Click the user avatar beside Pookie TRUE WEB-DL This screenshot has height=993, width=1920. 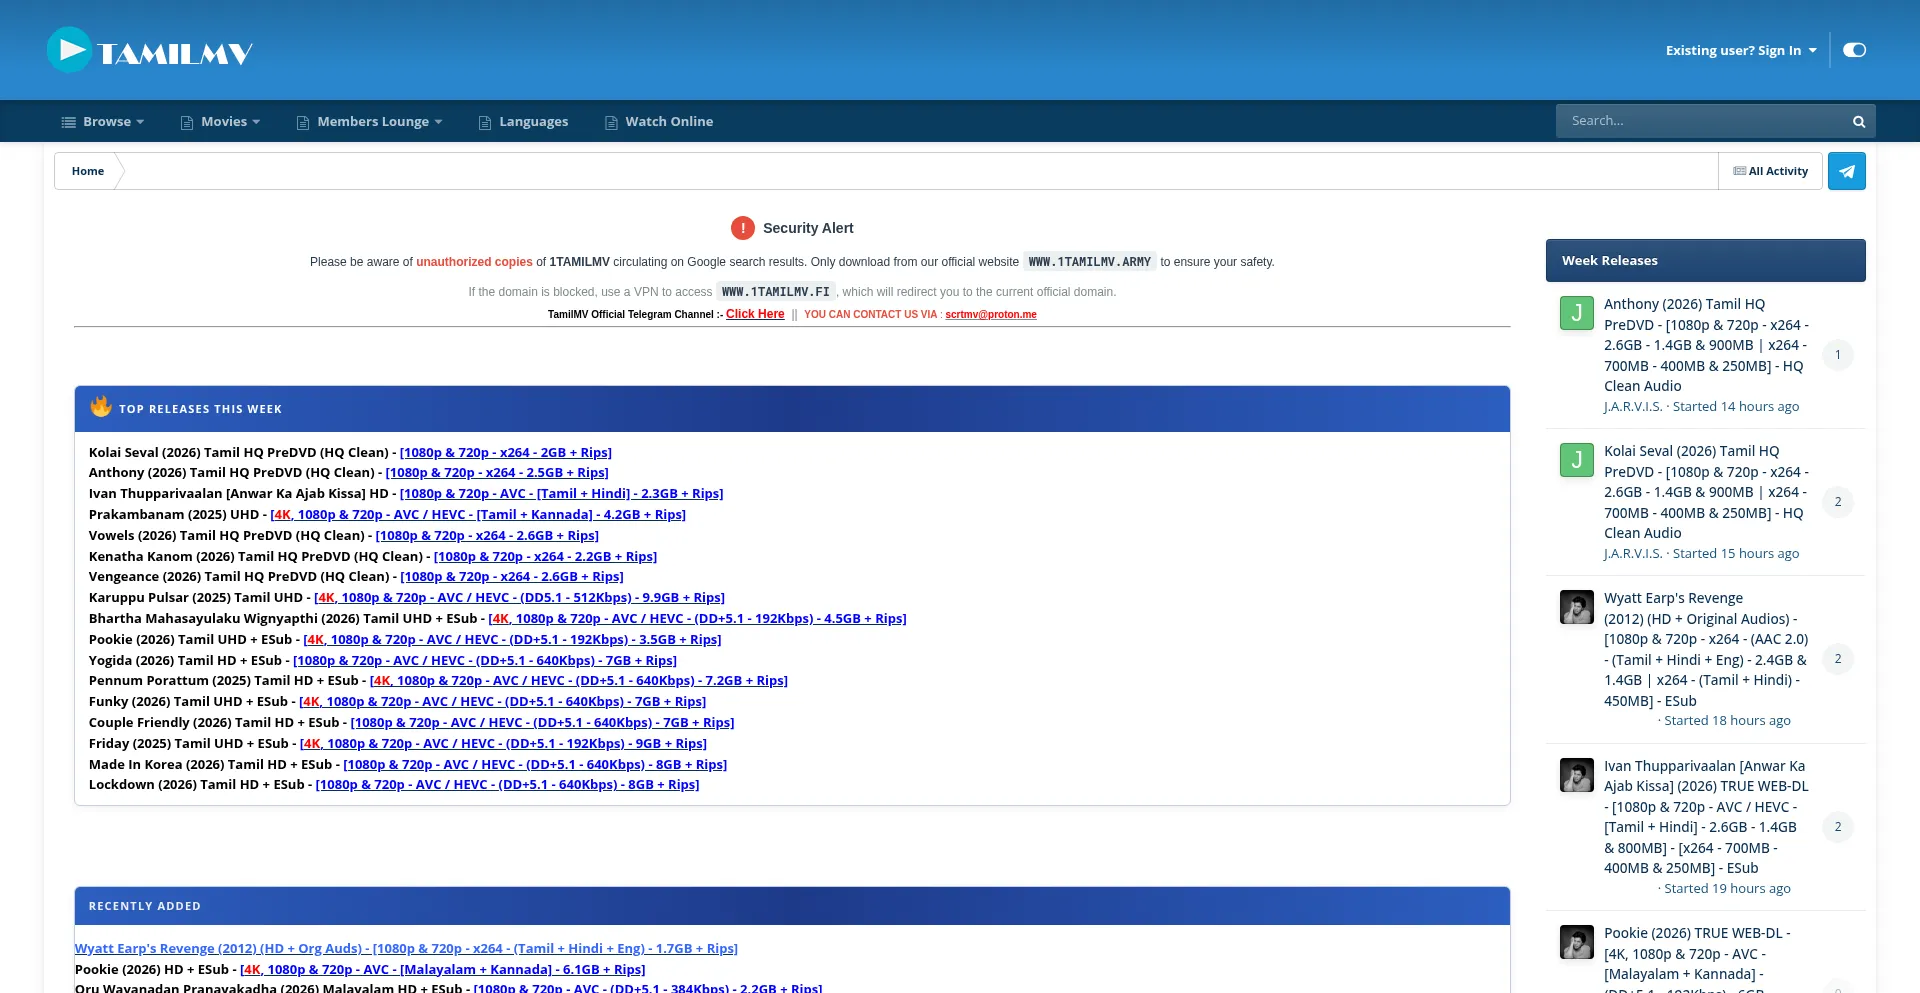(x=1577, y=942)
